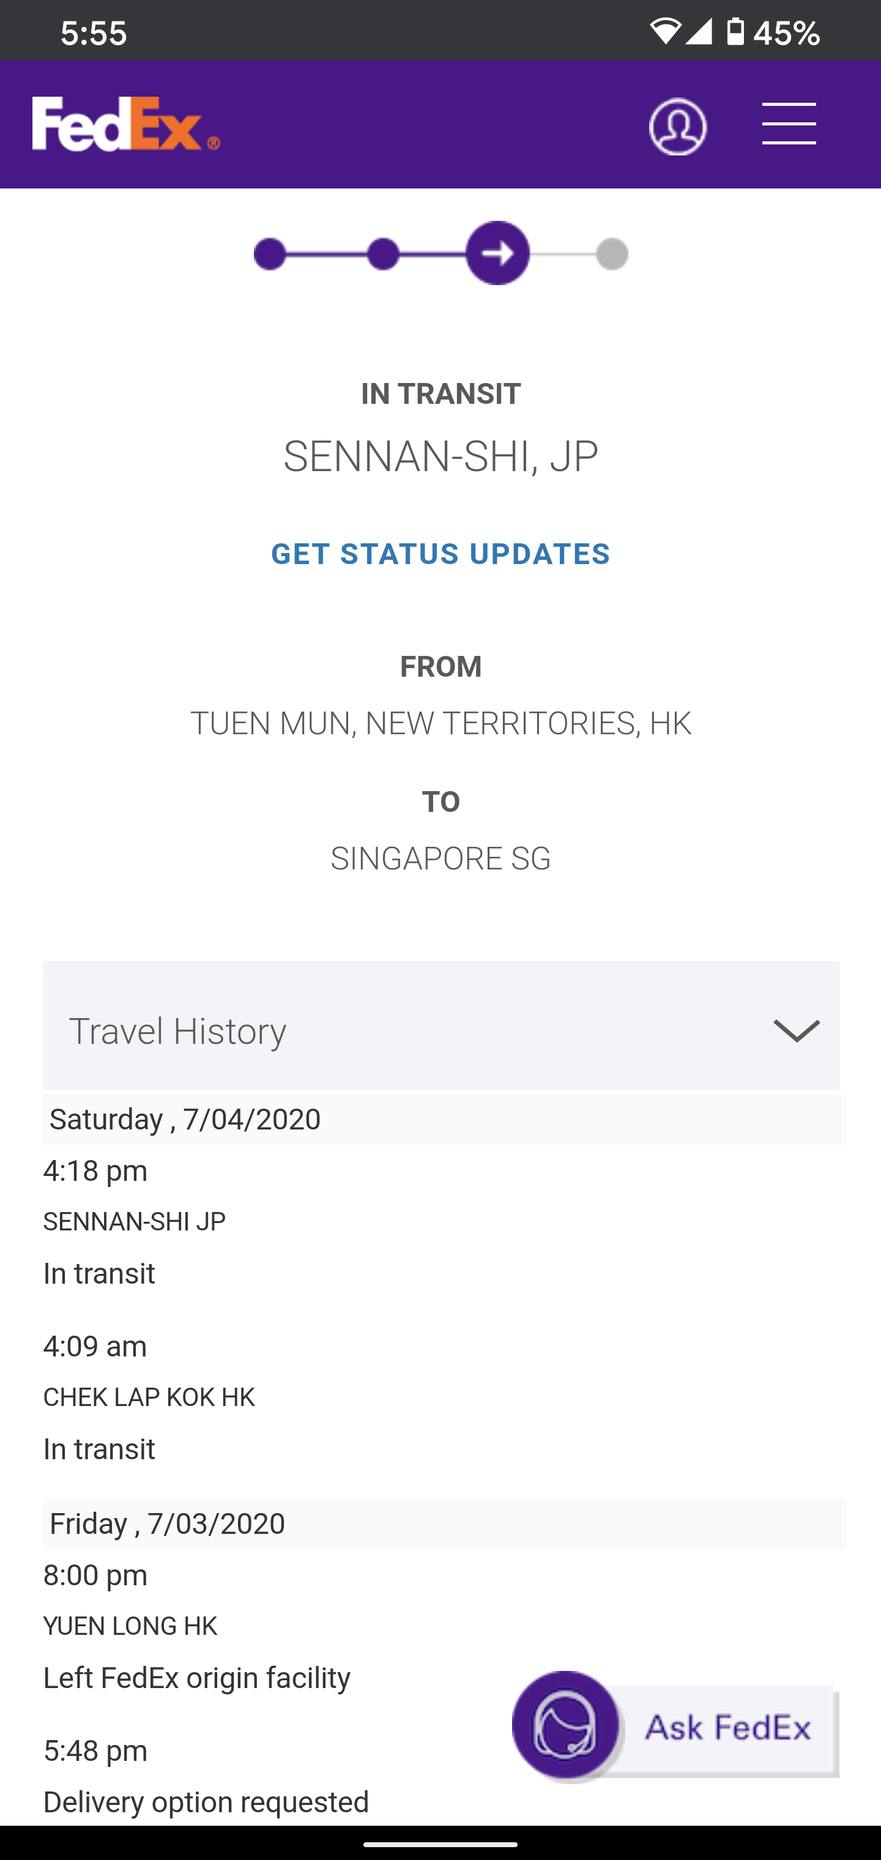Tap the first progress tracker dot
The width and height of the screenshot is (881, 1860).
[270, 254]
